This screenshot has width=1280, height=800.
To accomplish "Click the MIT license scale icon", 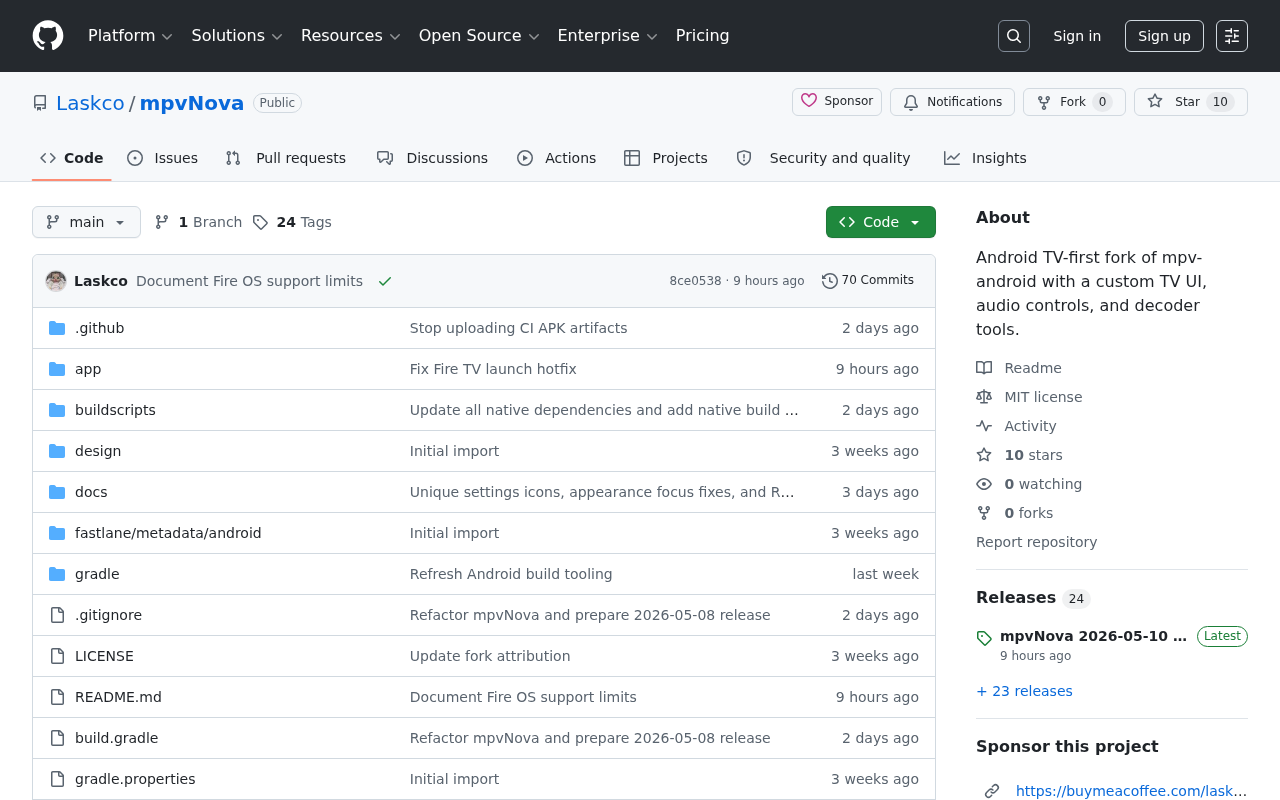I will point(984,397).
